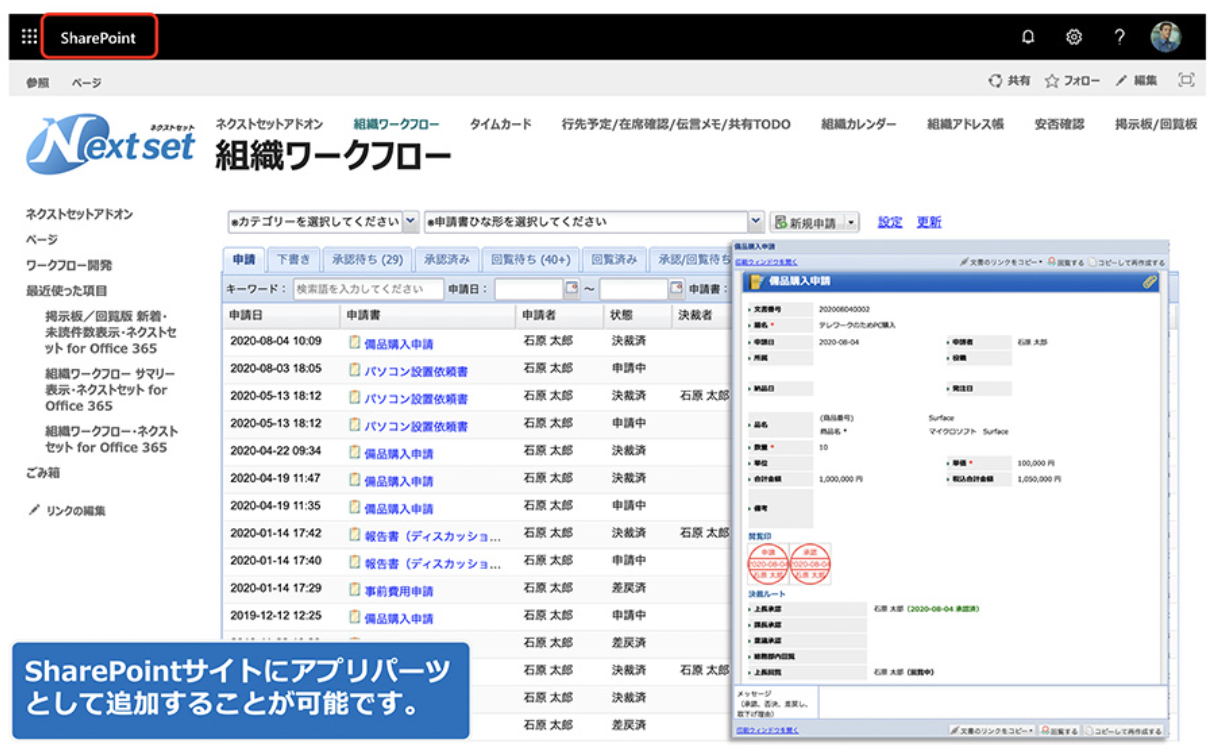Expand the カテゴリーを選択してください dropdown

(411, 222)
